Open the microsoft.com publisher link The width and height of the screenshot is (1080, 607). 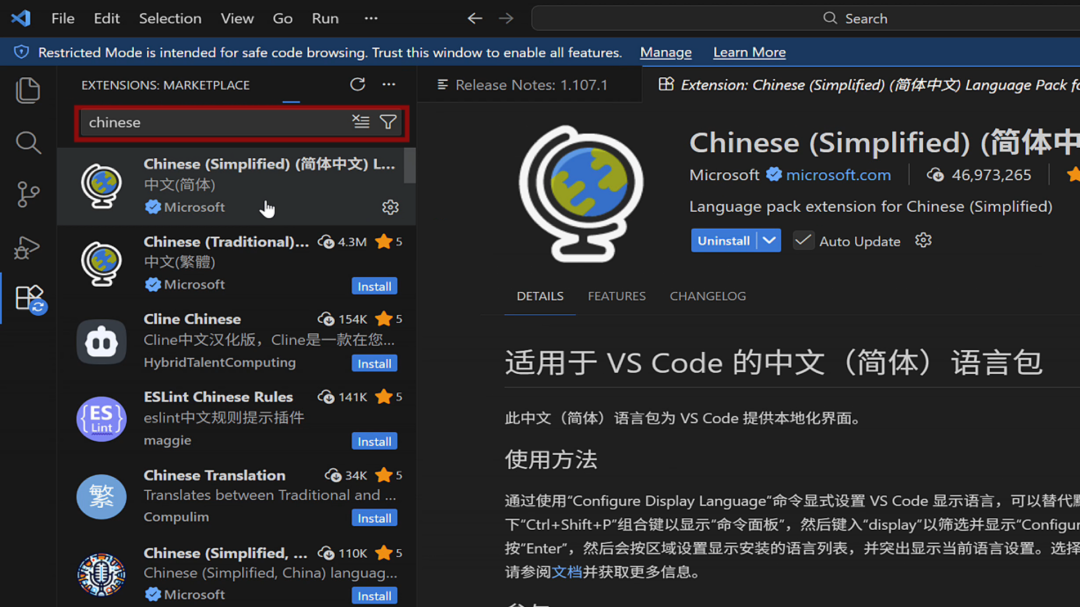click(838, 174)
